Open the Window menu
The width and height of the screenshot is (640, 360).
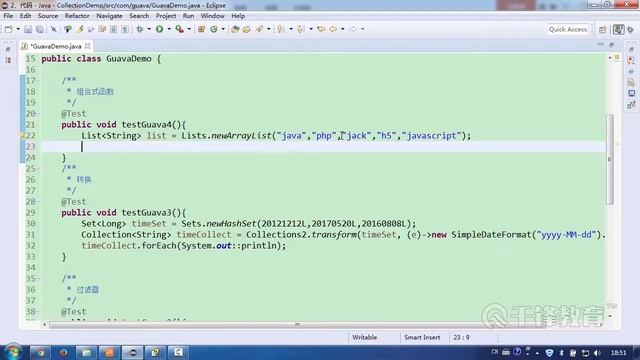pos(213,16)
